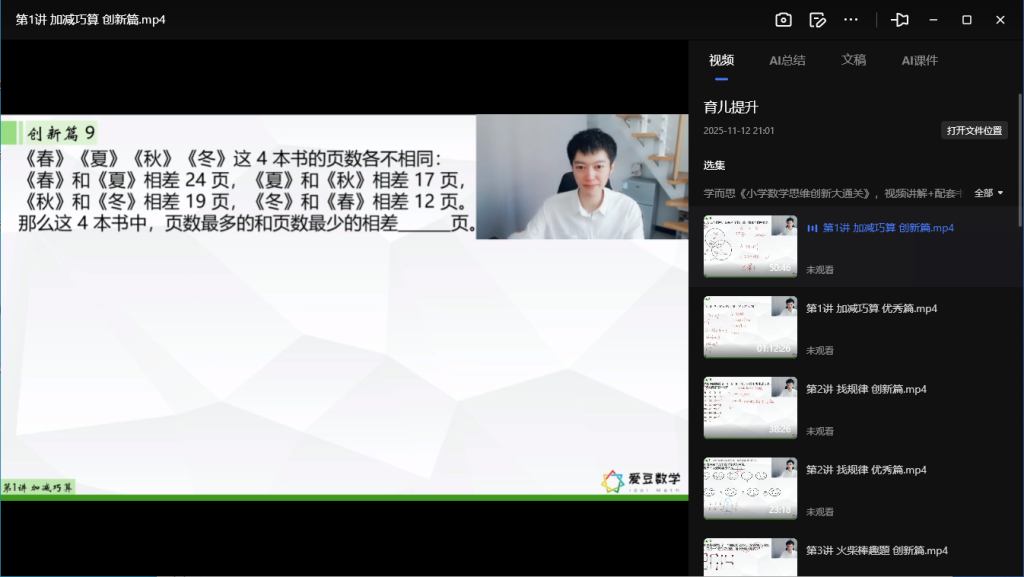Click title of 第1讲 加减巧算 优秀篇.mp4
Screen dimensions: 1024x577
870,308
